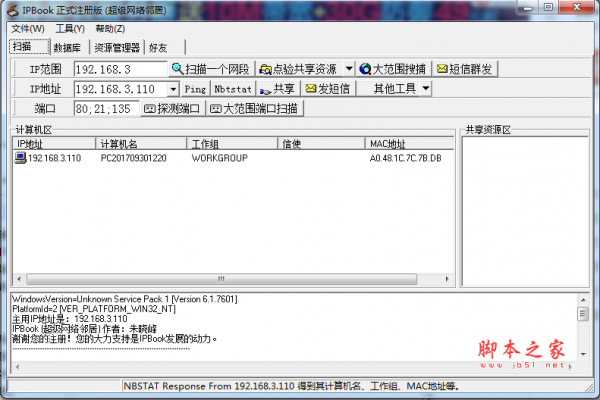
Task: Click the 工作组 column header
Action: pyautogui.click(x=232, y=144)
